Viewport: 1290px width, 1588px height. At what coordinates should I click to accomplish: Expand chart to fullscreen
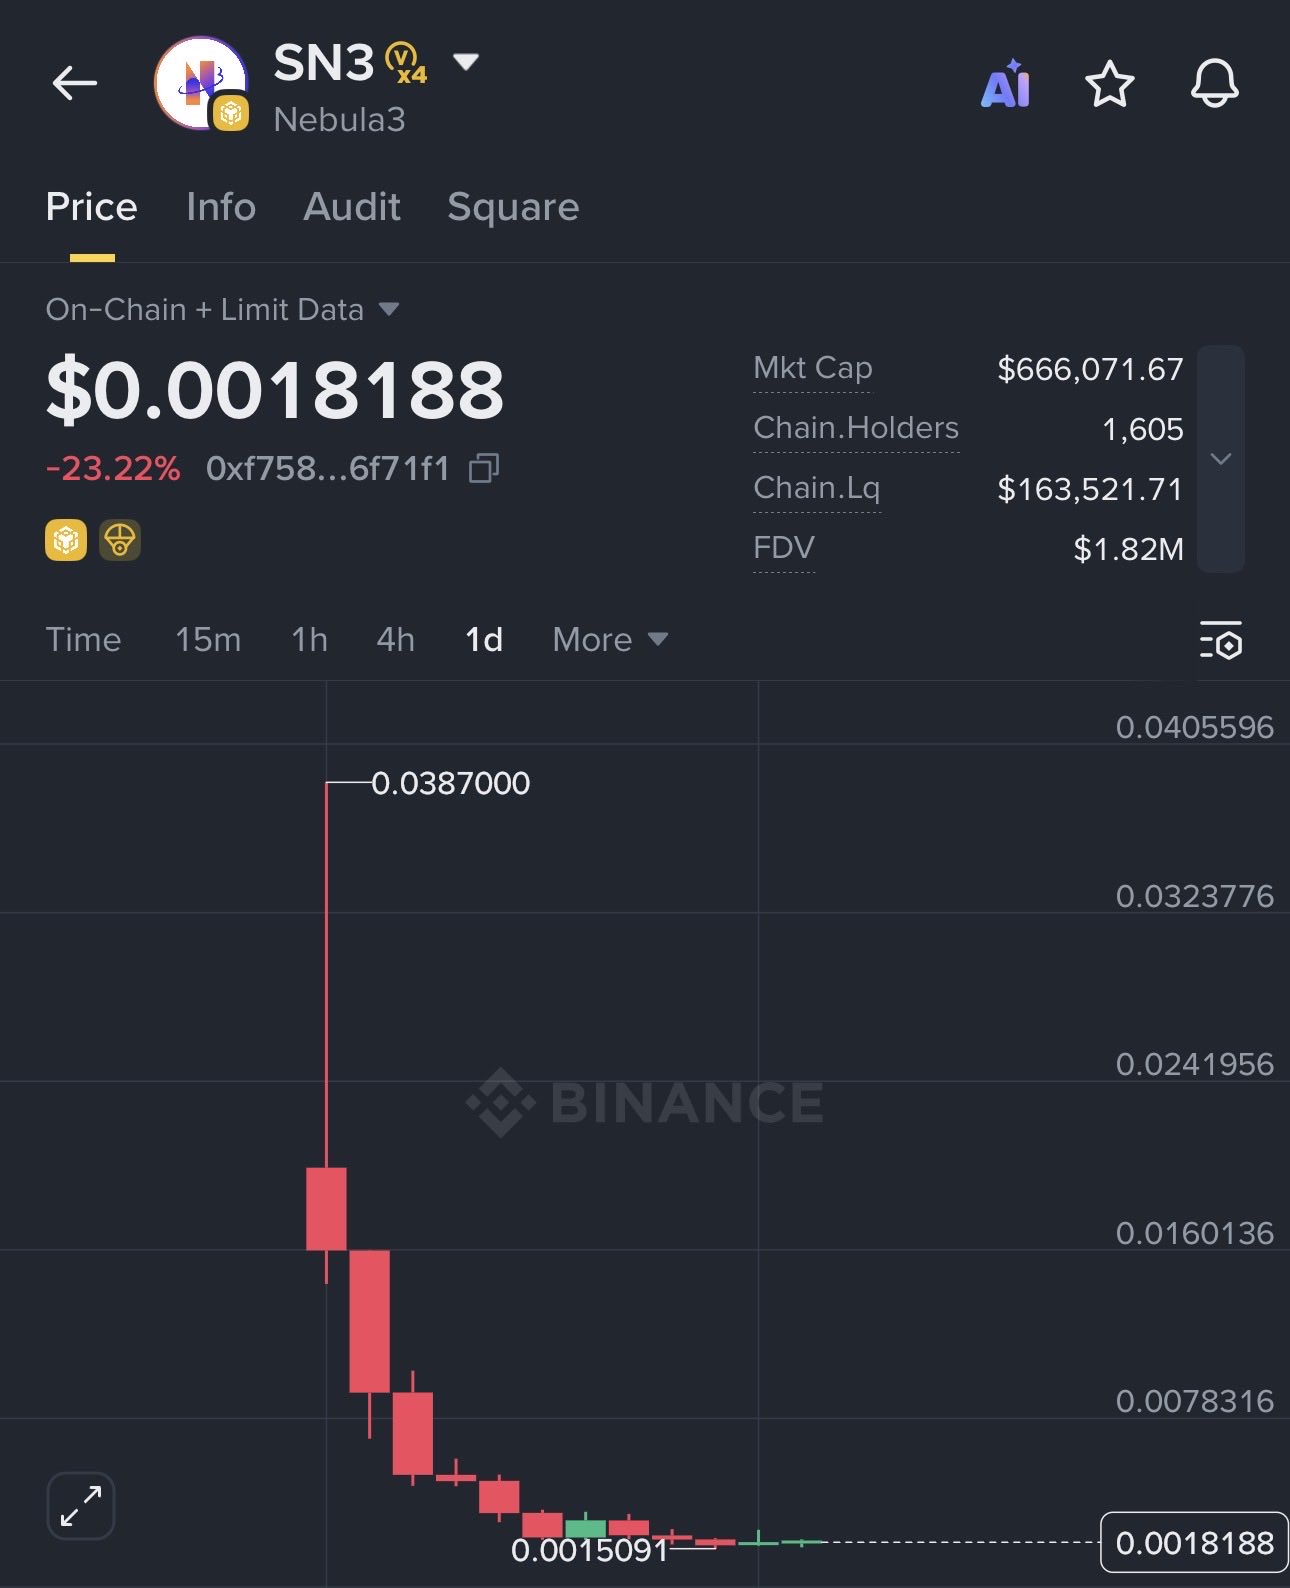(81, 1505)
